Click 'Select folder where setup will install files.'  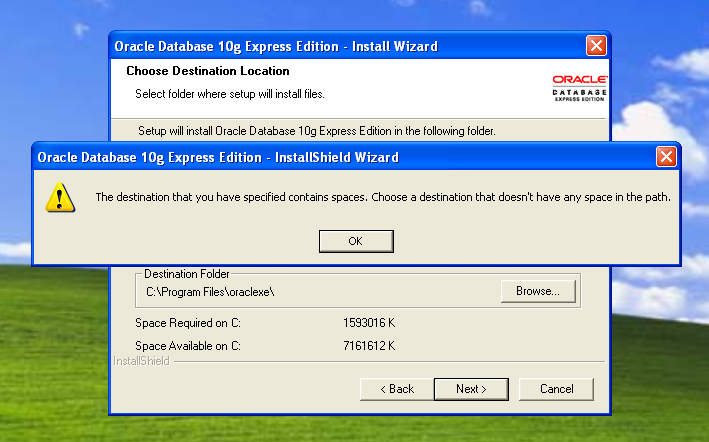coord(230,94)
